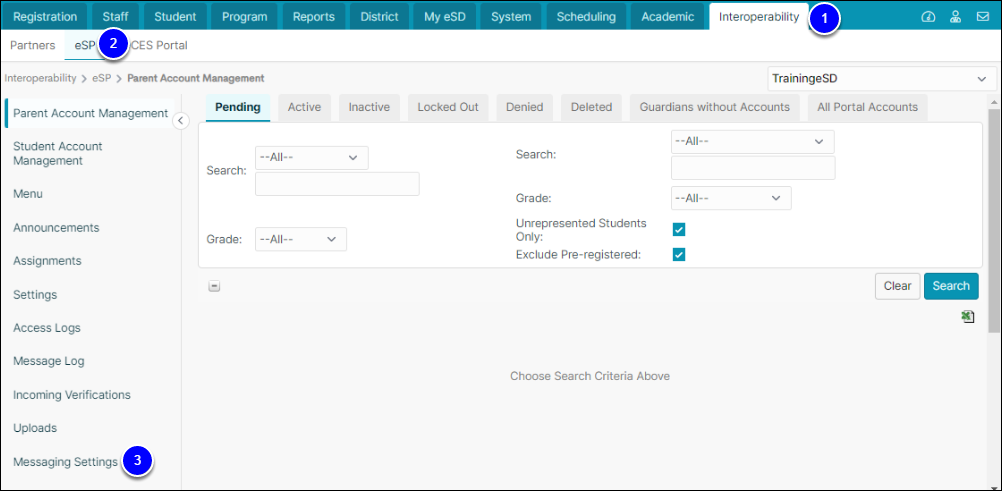Switch to the Registration tab

[x=45, y=17]
